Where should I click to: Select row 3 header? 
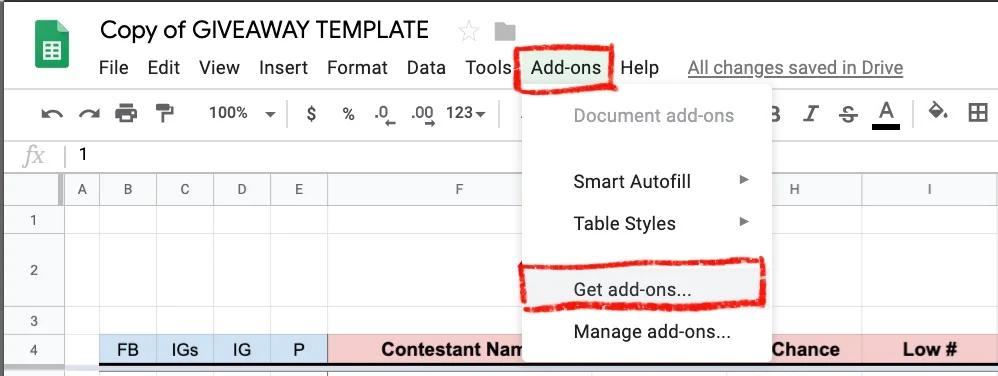click(x=34, y=320)
